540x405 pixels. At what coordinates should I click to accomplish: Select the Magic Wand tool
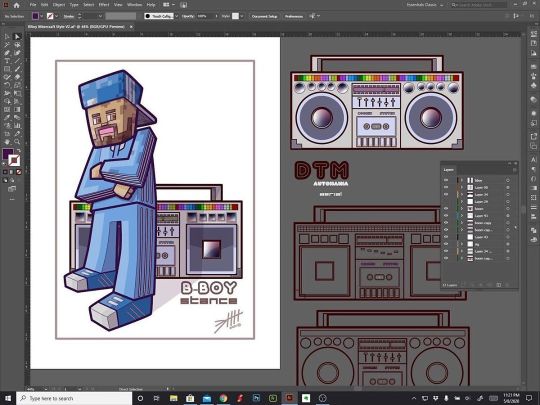point(7,45)
